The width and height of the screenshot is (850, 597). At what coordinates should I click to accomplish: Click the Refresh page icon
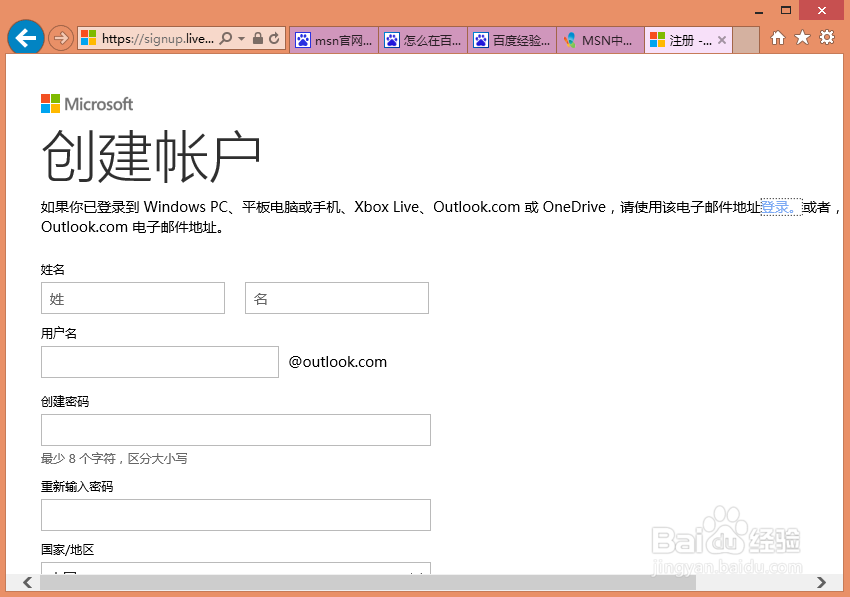274,36
